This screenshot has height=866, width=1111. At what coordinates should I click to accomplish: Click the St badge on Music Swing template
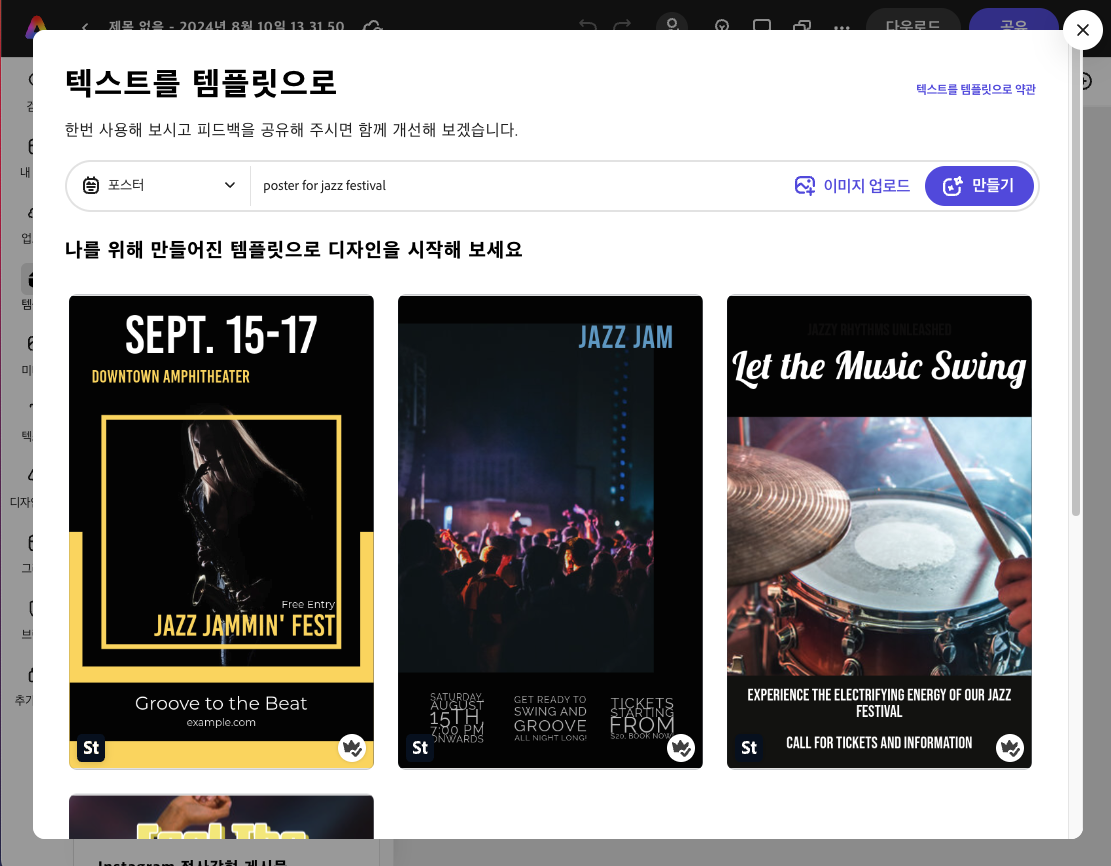tap(748, 748)
